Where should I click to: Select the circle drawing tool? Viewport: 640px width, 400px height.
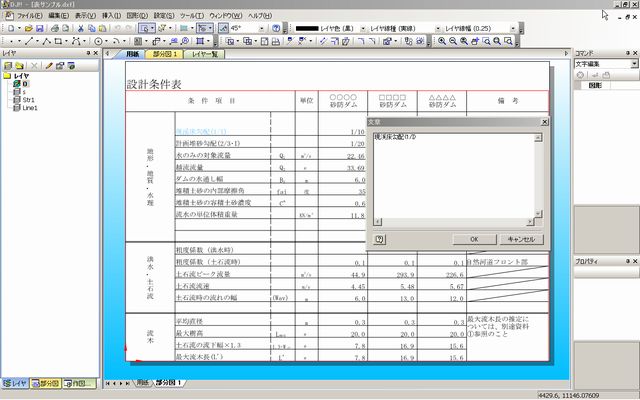[x=98, y=41]
